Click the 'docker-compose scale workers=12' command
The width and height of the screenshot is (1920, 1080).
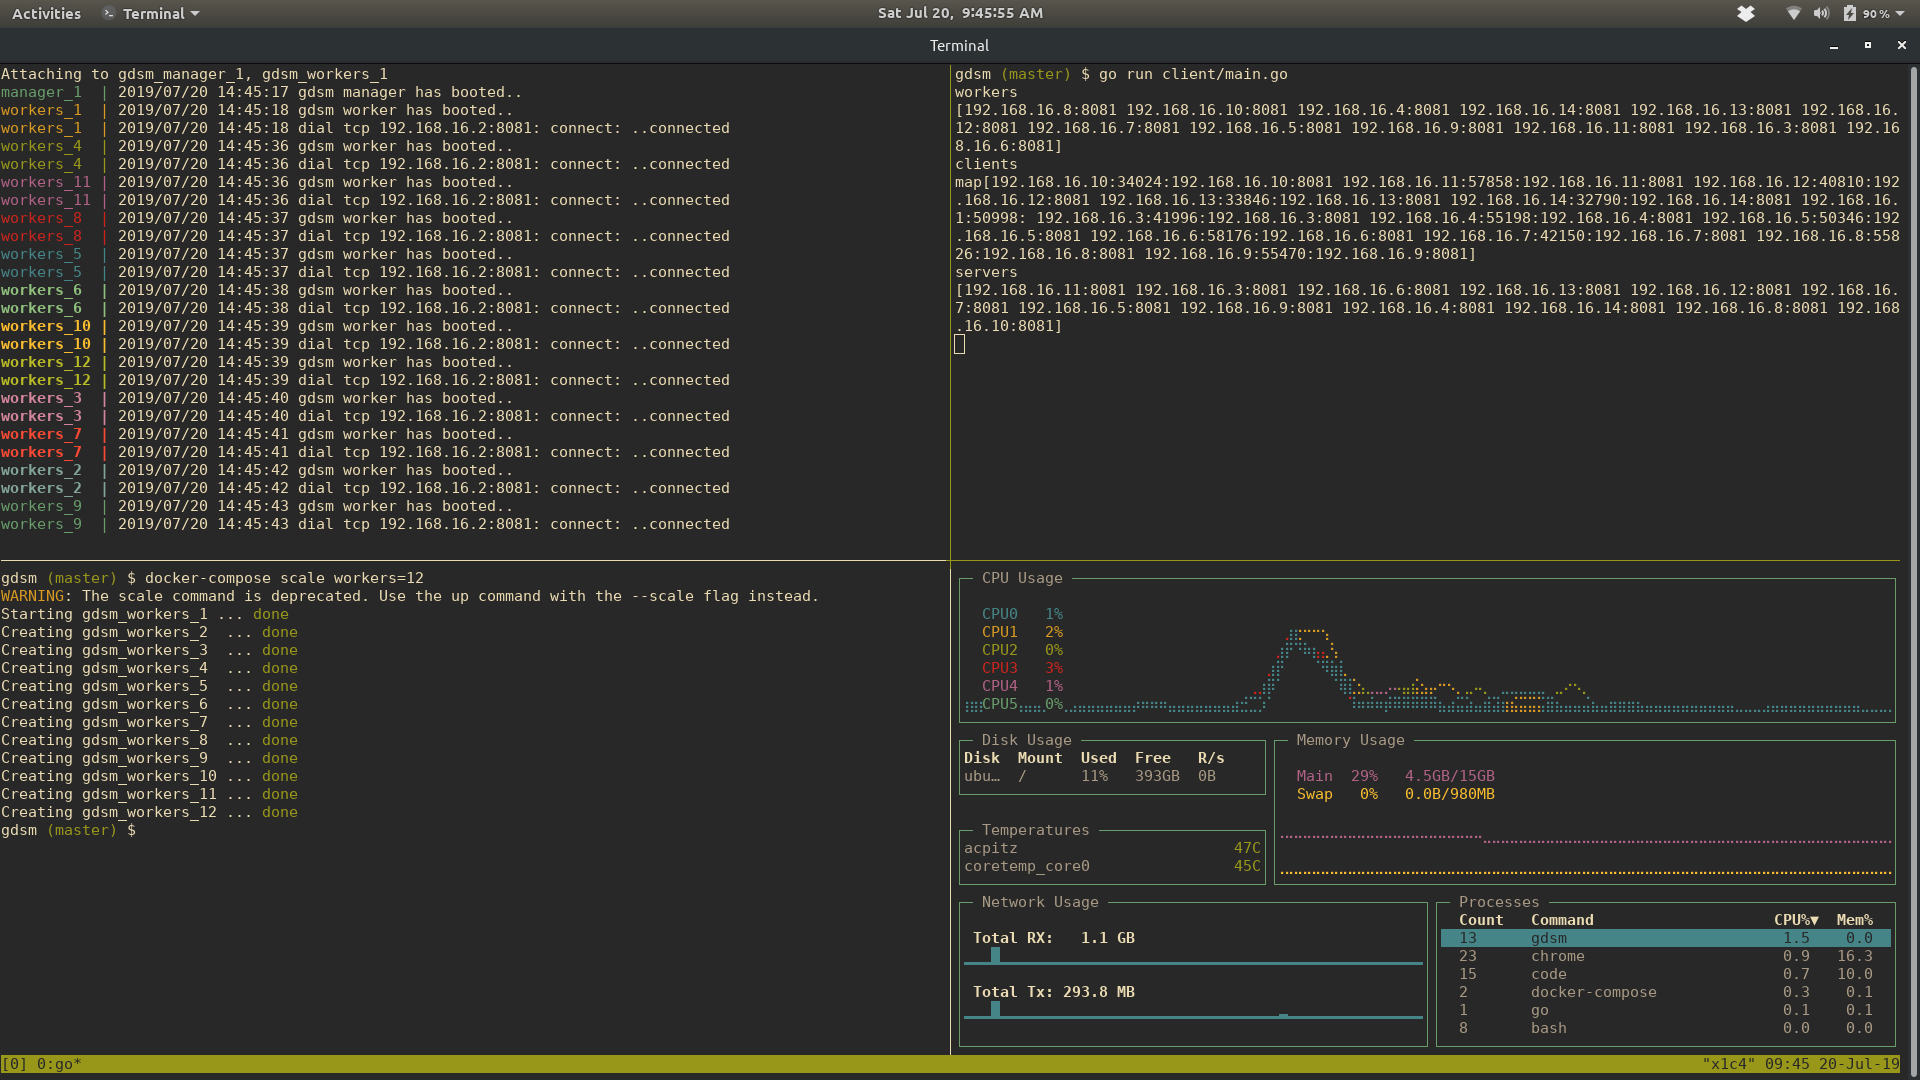284,578
